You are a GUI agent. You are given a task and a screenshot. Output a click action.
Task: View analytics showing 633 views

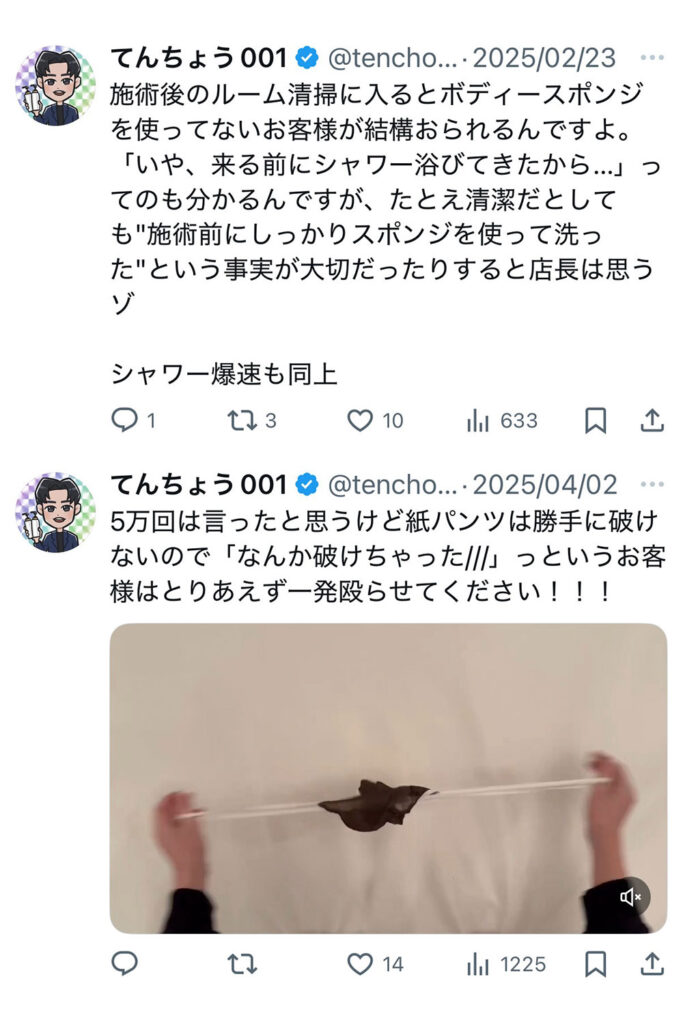[501, 421]
